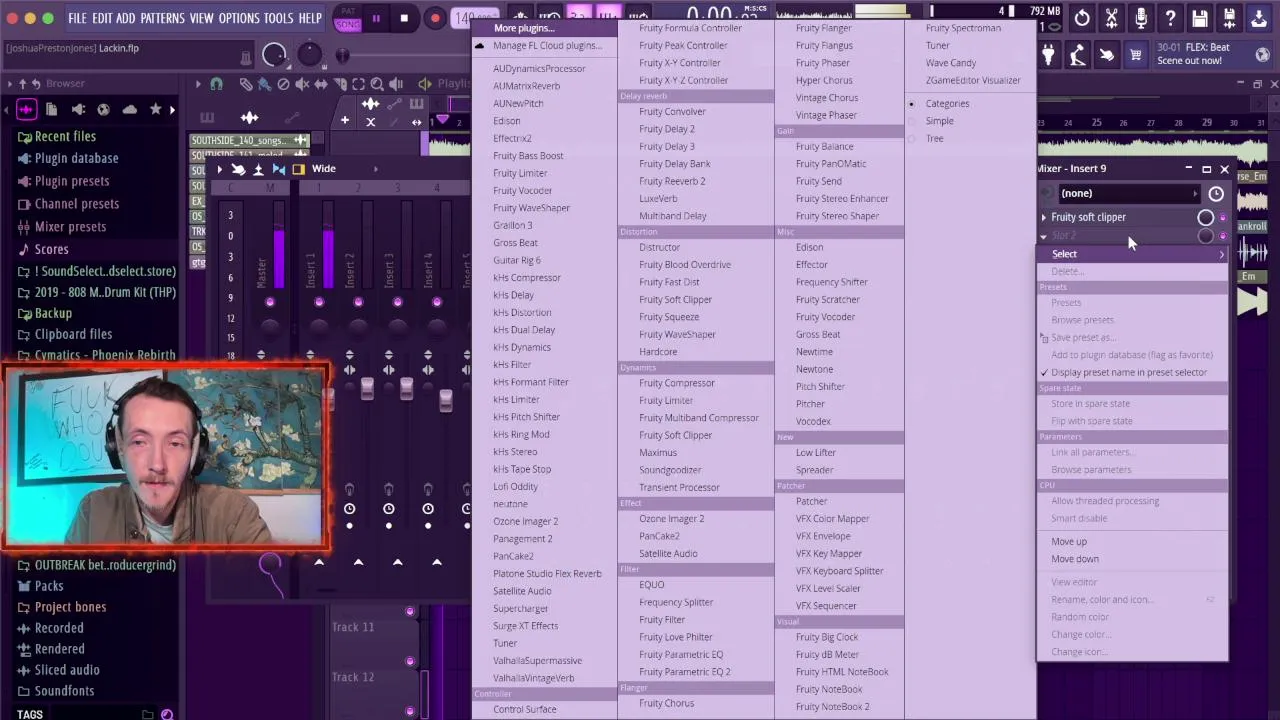This screenshot has height=720, width=1280.
Task: Open the help question mark icon
Action: 1170,18
